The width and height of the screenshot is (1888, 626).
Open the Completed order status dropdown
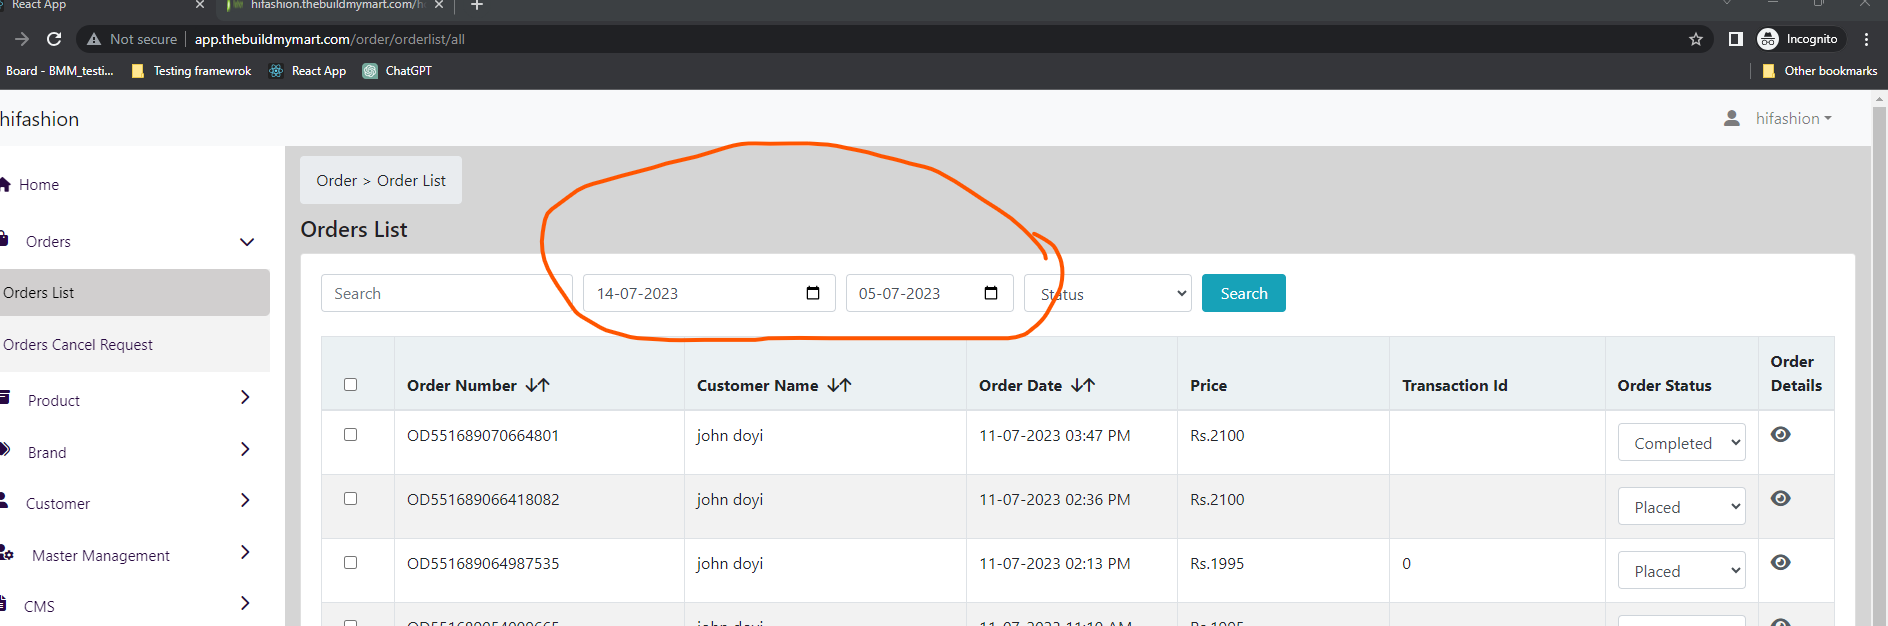1682,442
